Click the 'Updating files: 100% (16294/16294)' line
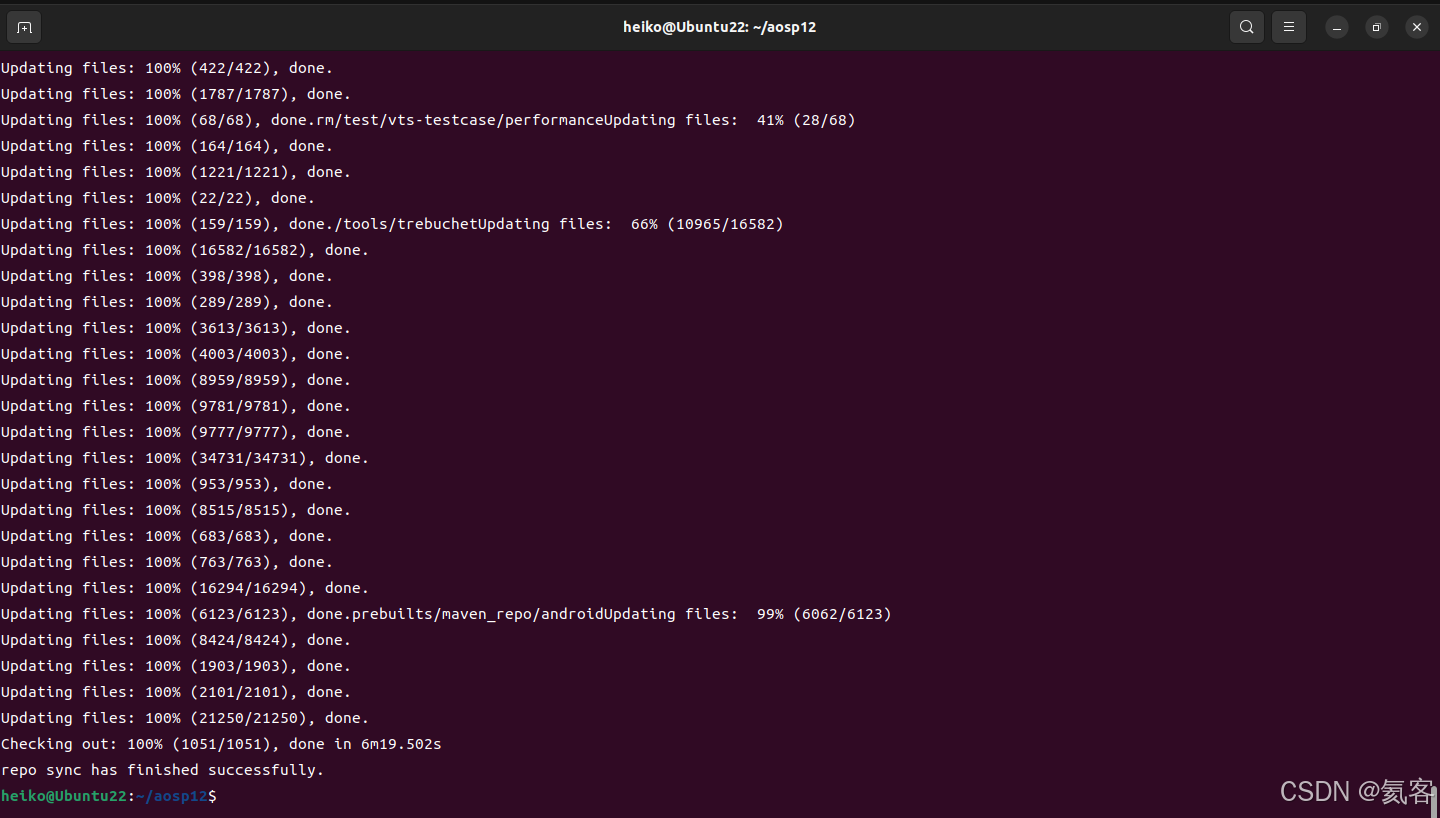The image size is (1440, 818). tap(185, 588)
